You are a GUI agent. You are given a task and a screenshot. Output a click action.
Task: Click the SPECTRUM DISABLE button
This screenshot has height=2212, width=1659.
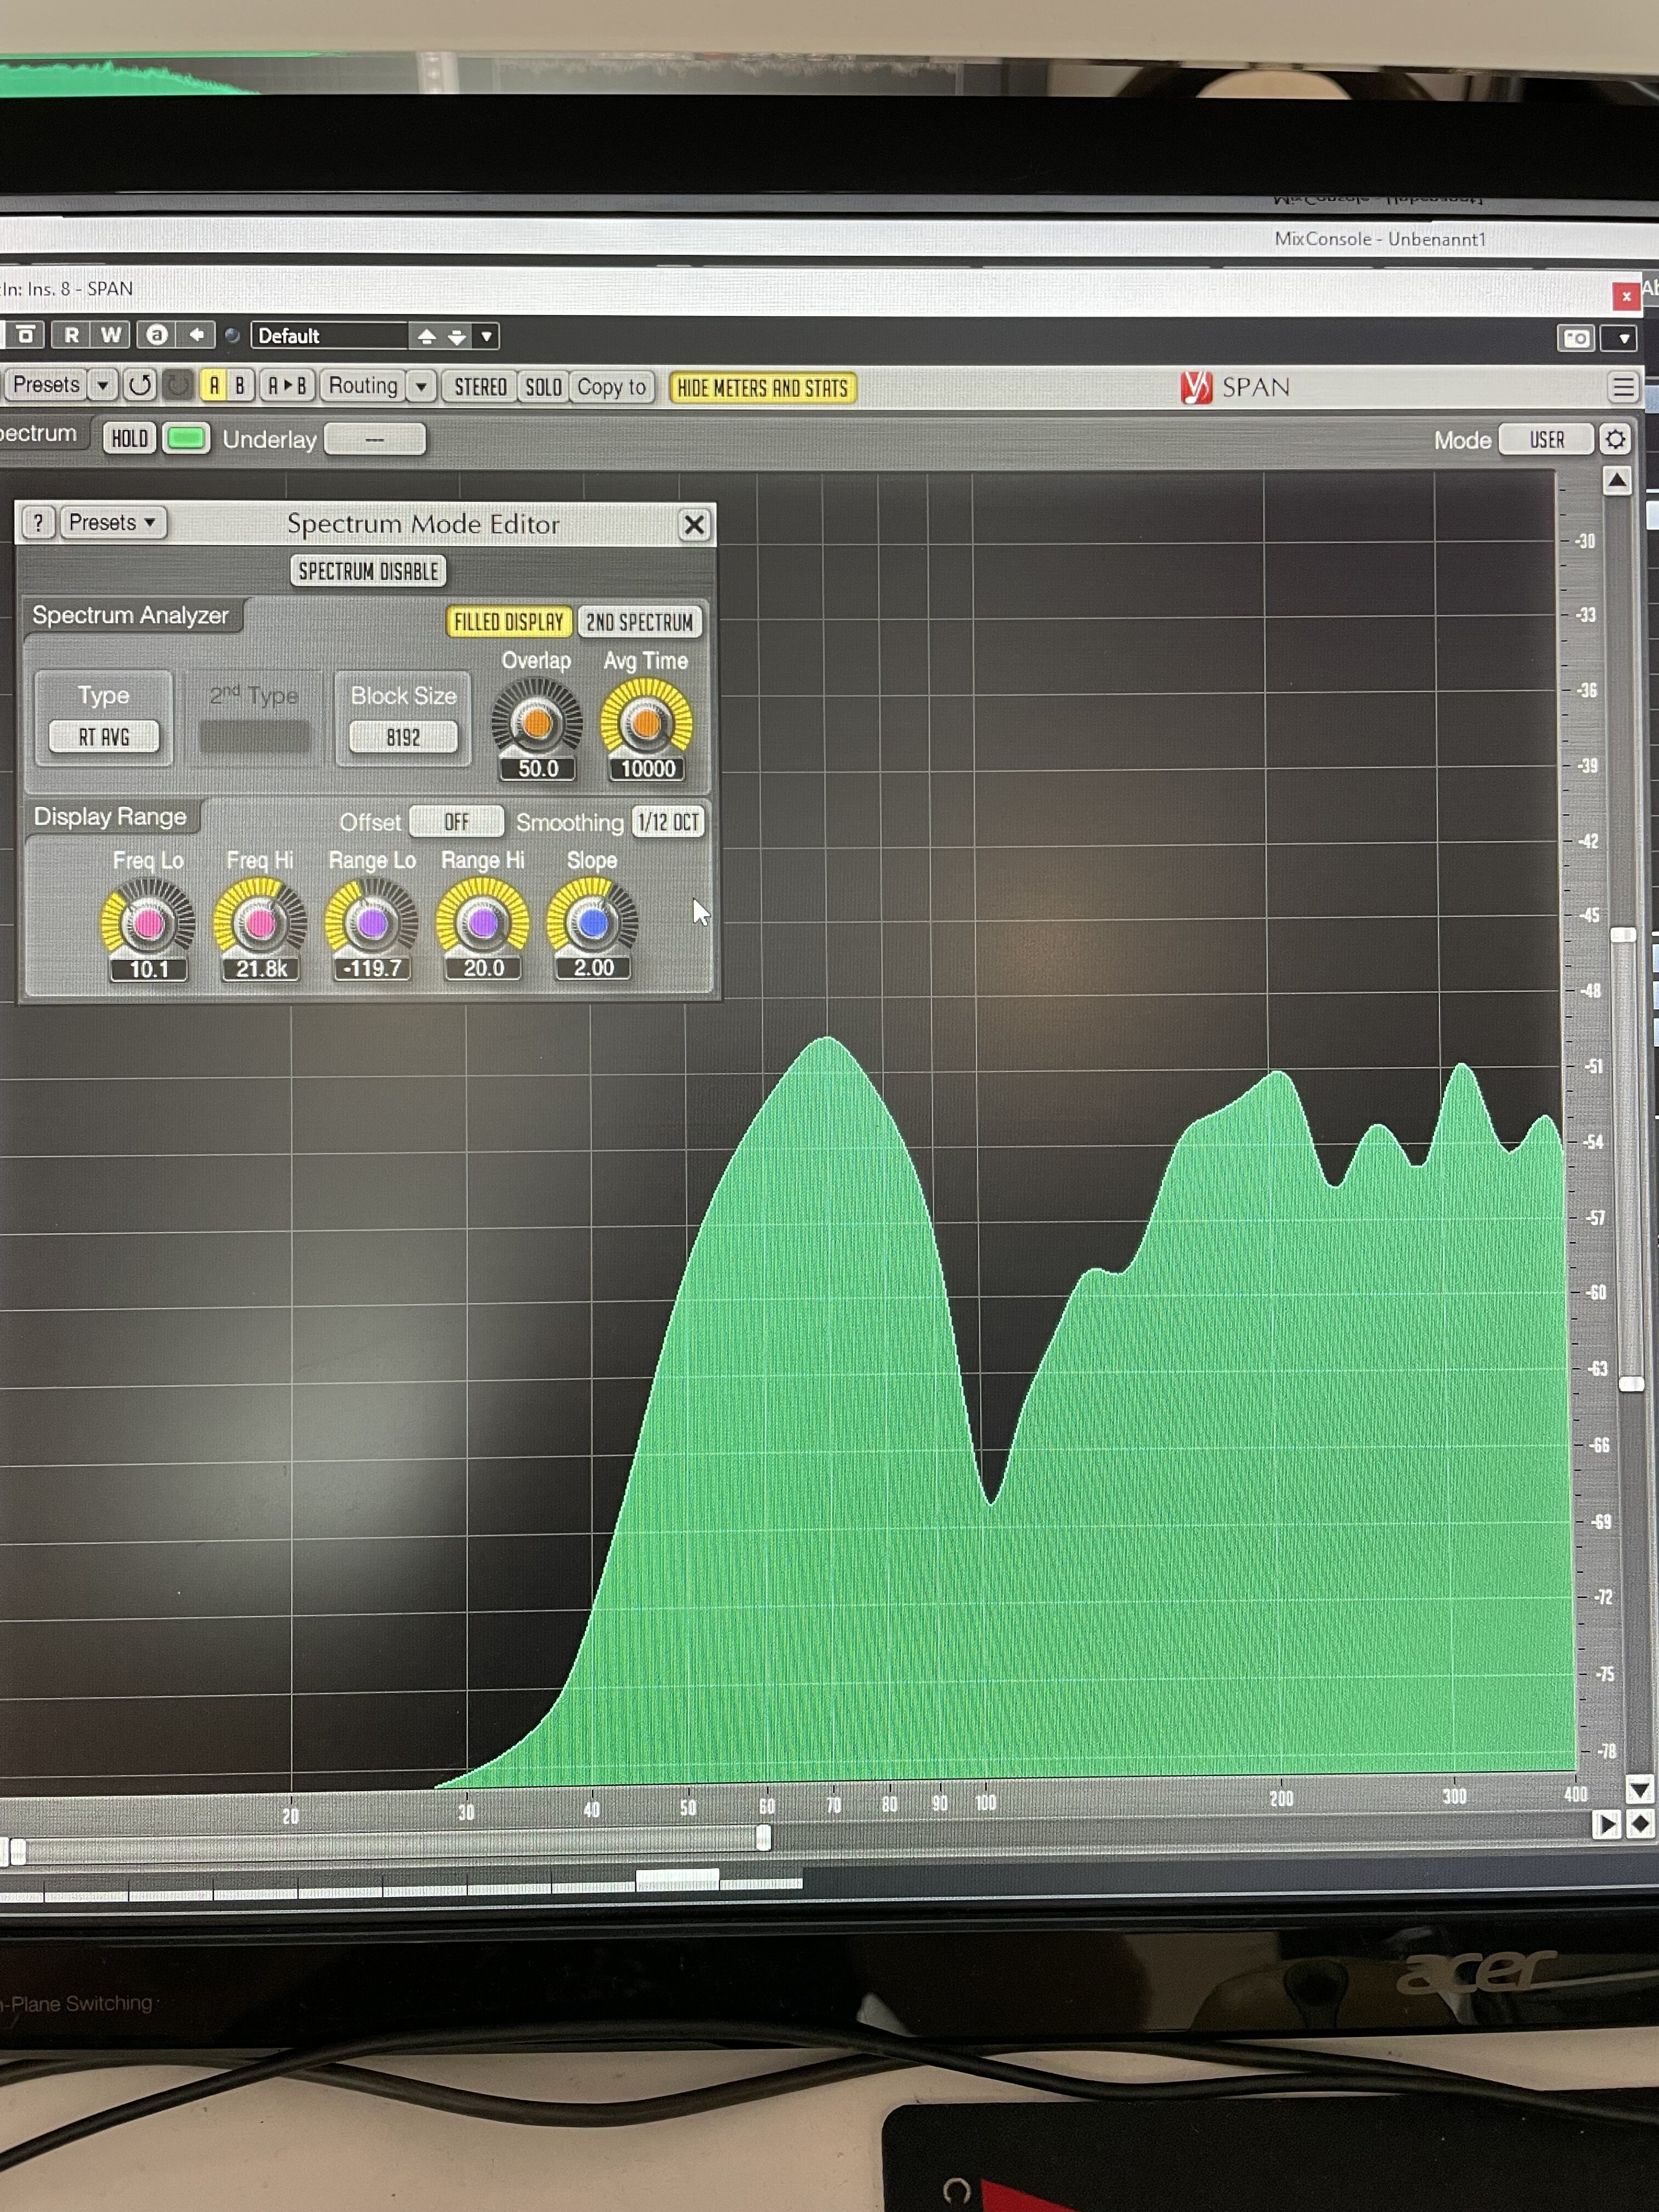(x=368, y=571)
